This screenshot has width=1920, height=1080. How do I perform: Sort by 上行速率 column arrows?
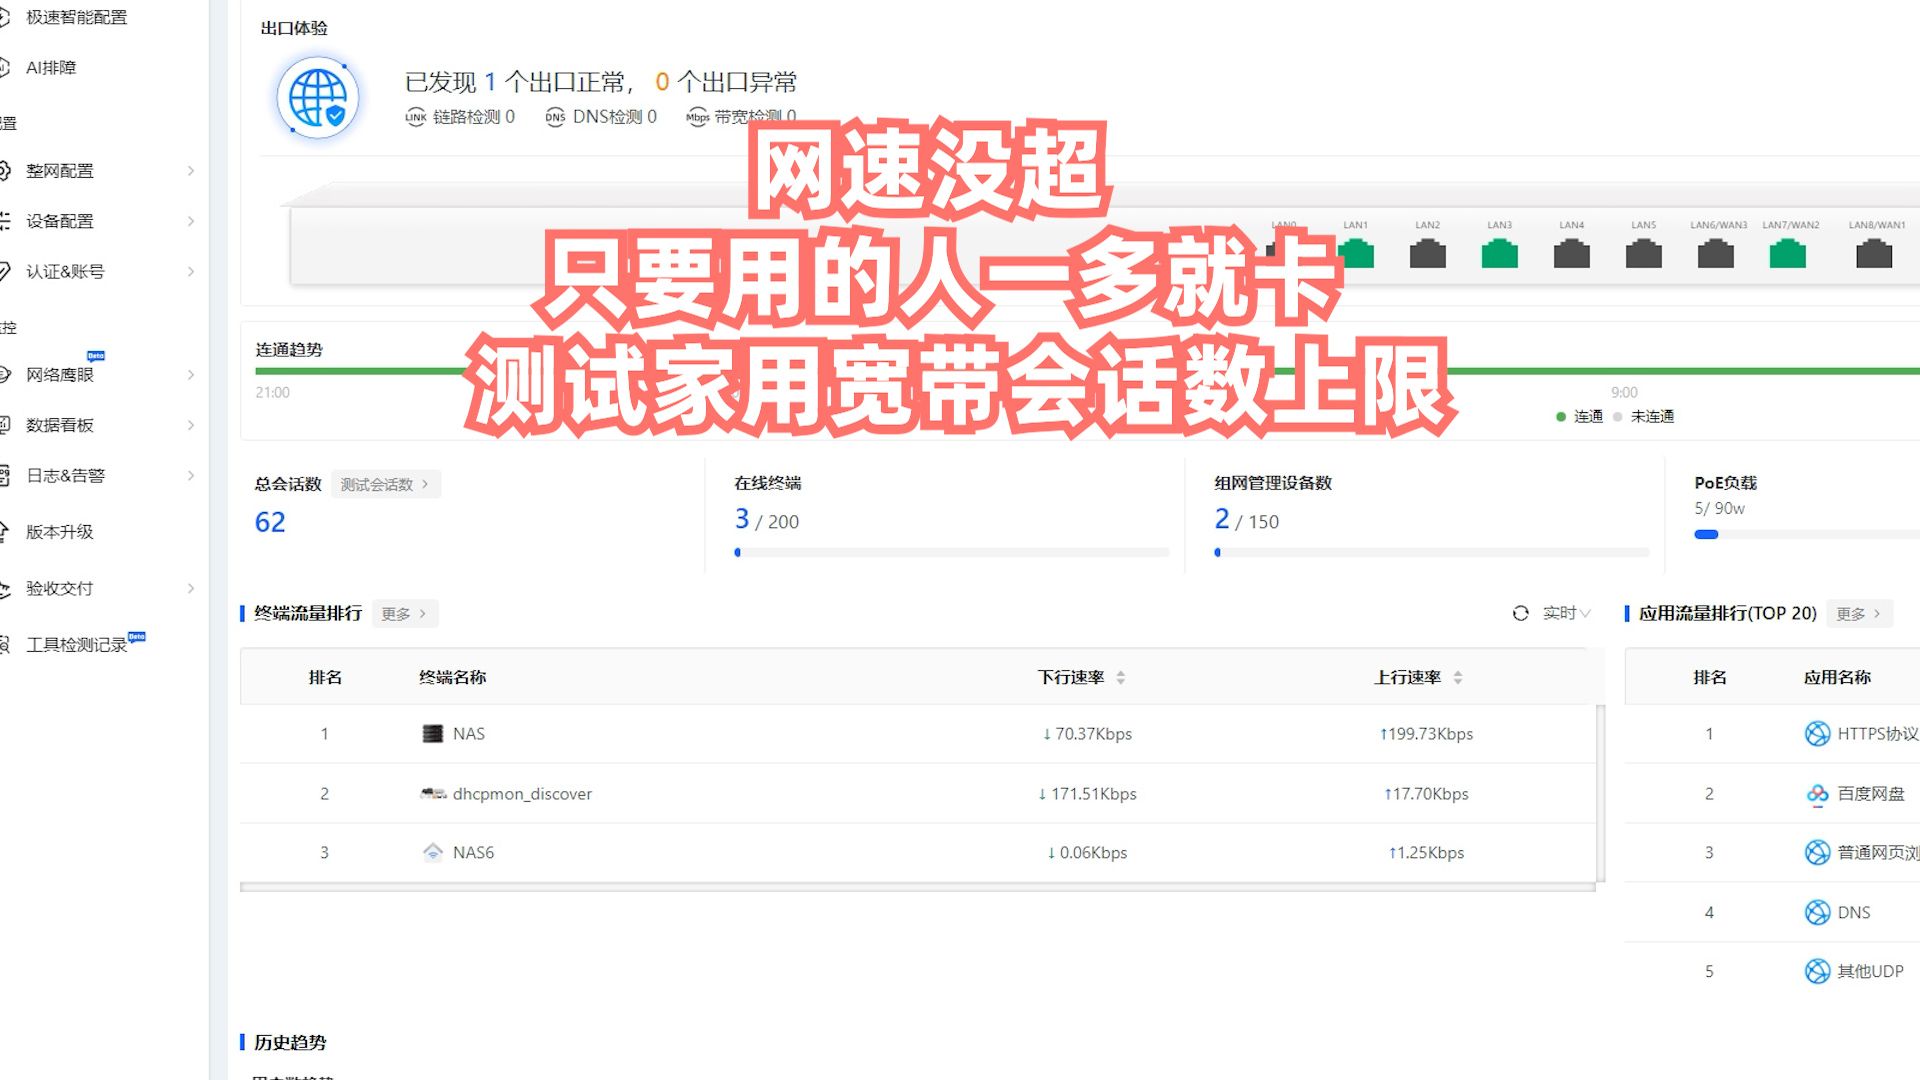[1458, 677]
